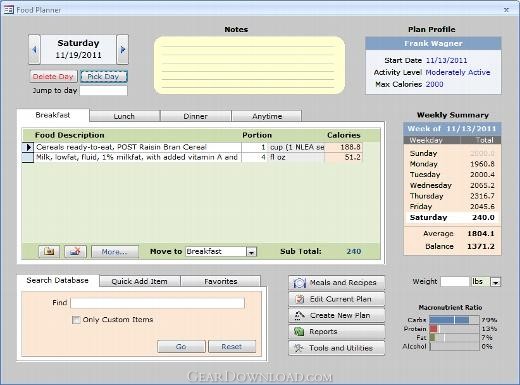Switch to the Lunch tab
Image resolution: width=520 pixels, height=385 pixels.
coord(124,116)
